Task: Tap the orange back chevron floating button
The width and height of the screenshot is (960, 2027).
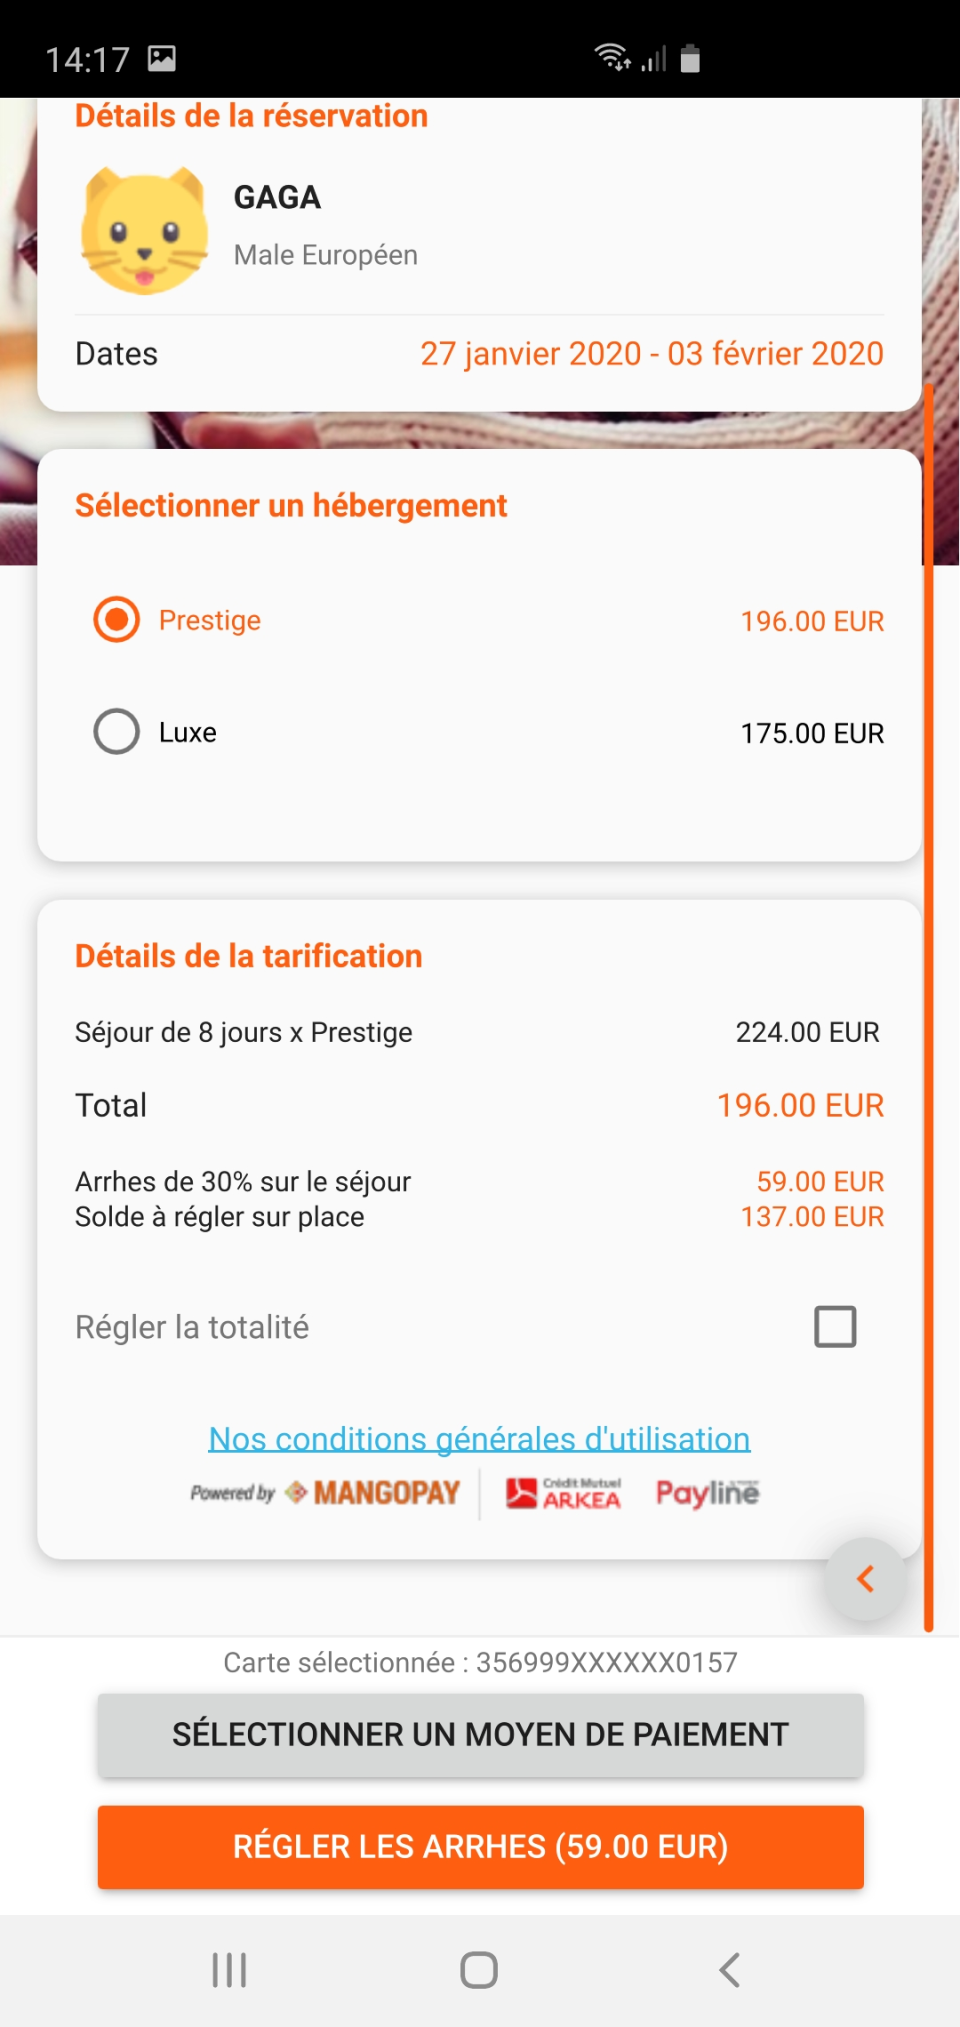Action: (866, 1579)
